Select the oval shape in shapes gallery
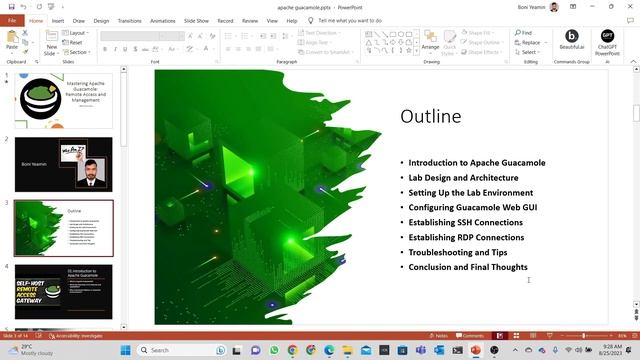 click(x=401, y=34)
